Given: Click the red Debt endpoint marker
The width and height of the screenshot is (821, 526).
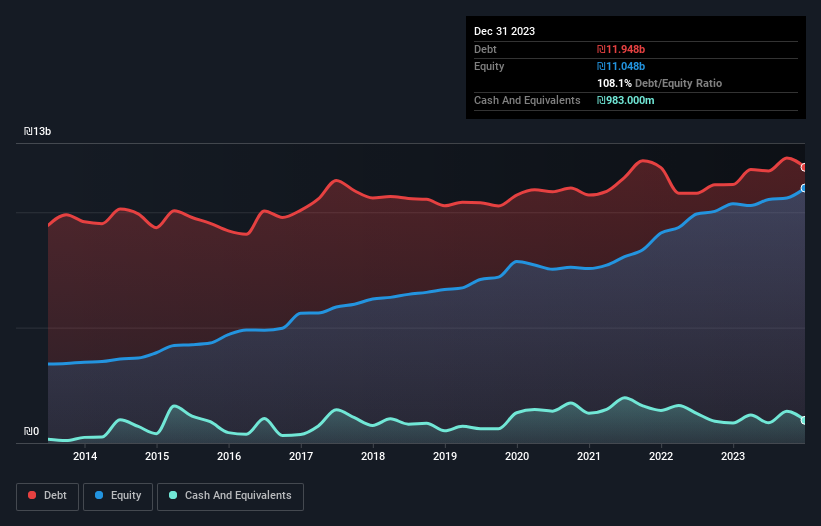Looking at the screenshot, I should pos(804,167).
